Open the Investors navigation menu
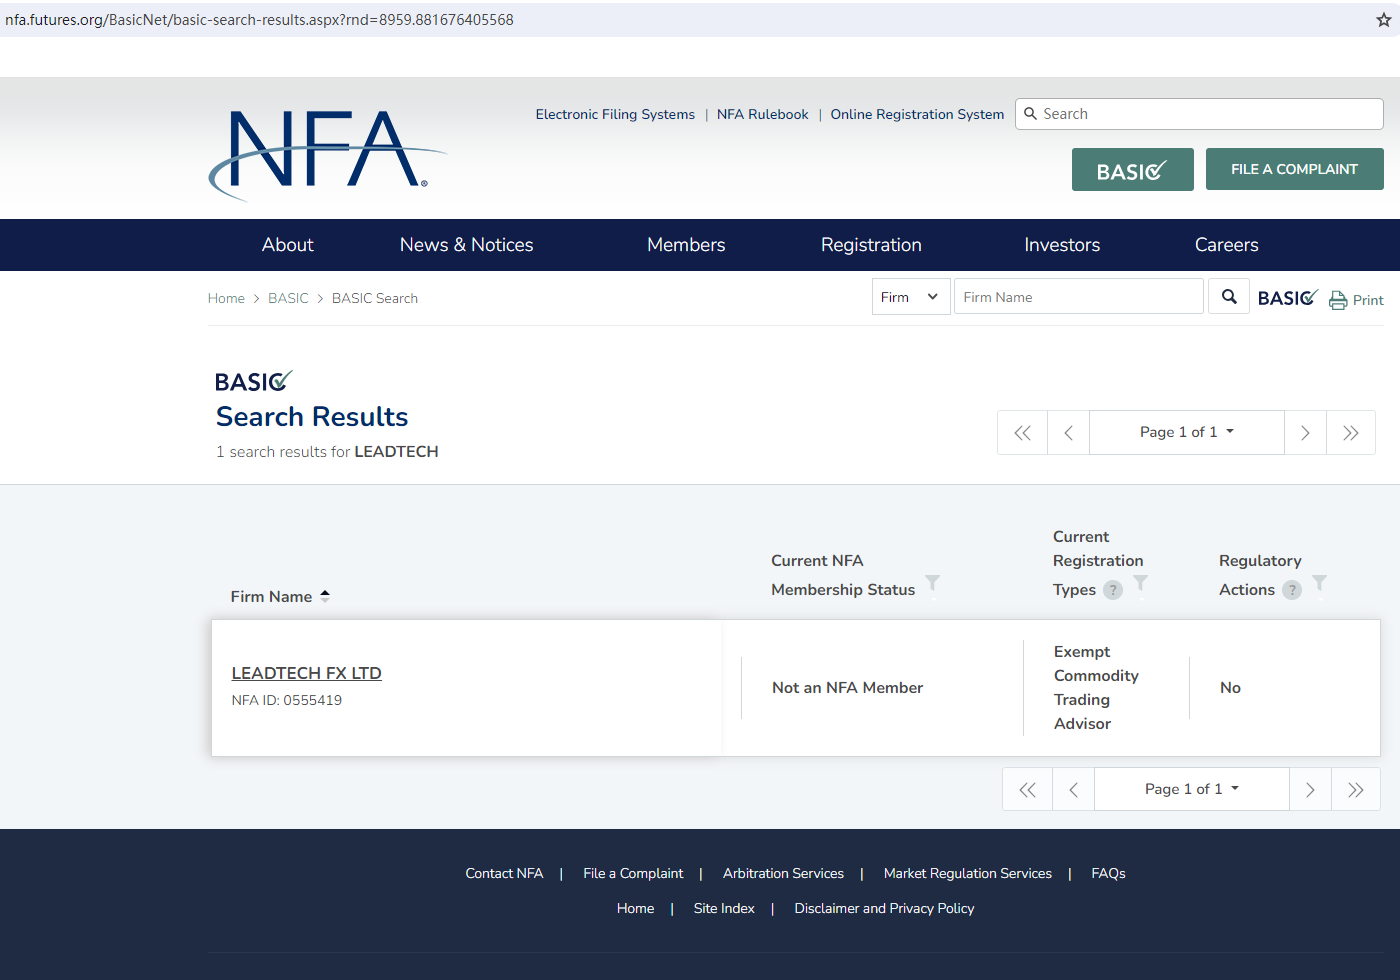This screenshot has height=980, width=1400. (1062, 245)
